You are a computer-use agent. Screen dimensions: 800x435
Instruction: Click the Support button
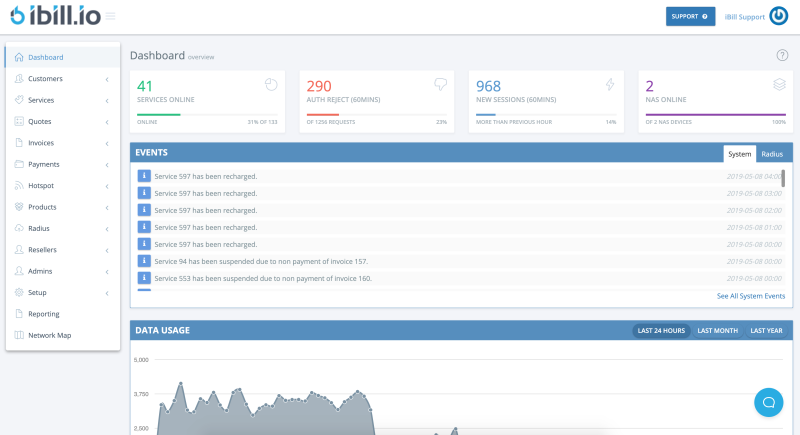click(x=691, y=16)
